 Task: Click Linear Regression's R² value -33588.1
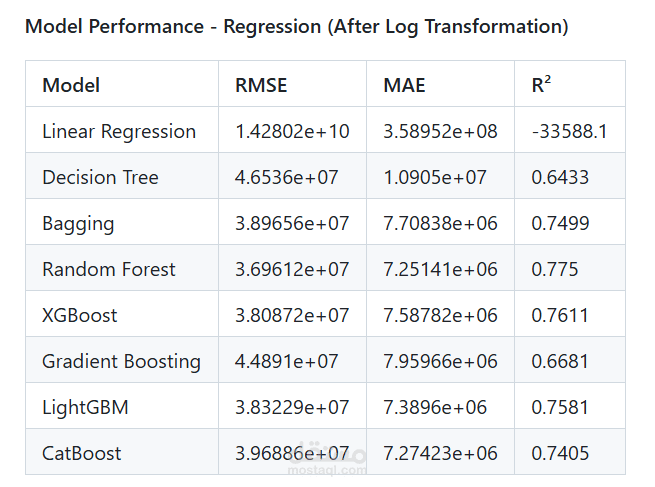570,131
